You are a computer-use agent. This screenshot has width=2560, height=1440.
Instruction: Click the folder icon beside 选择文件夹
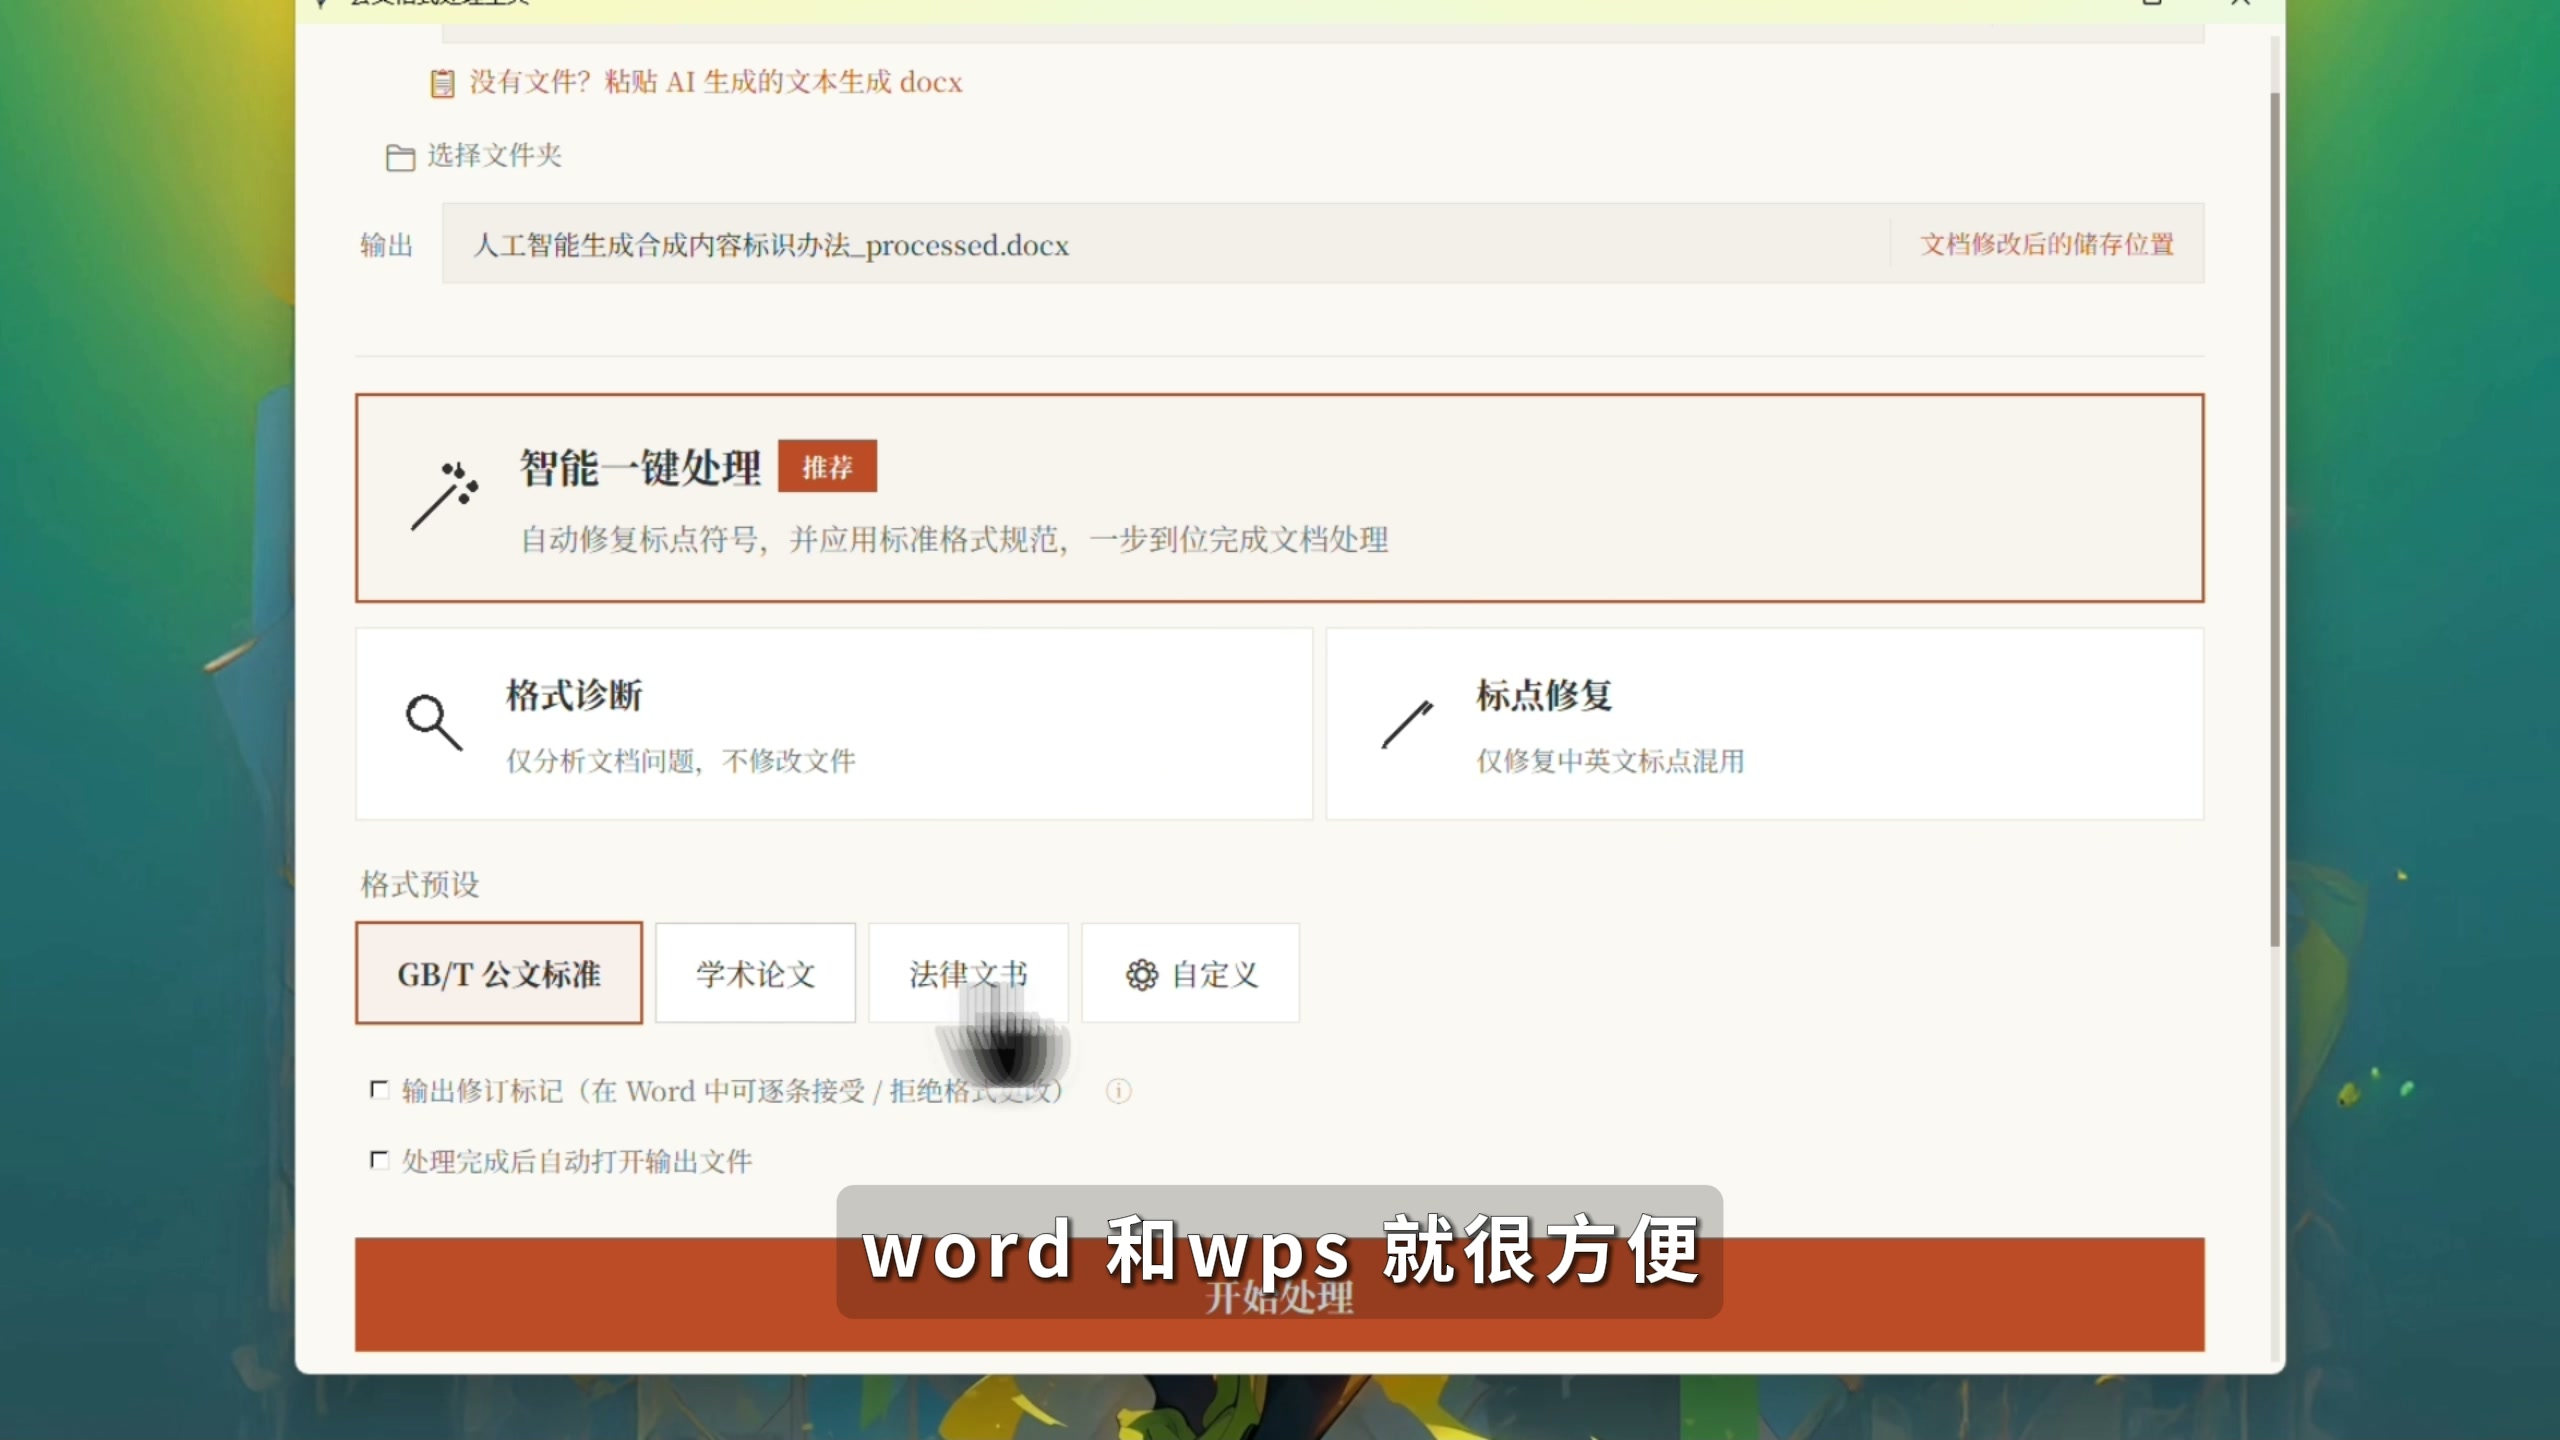[x=400, y=157]
